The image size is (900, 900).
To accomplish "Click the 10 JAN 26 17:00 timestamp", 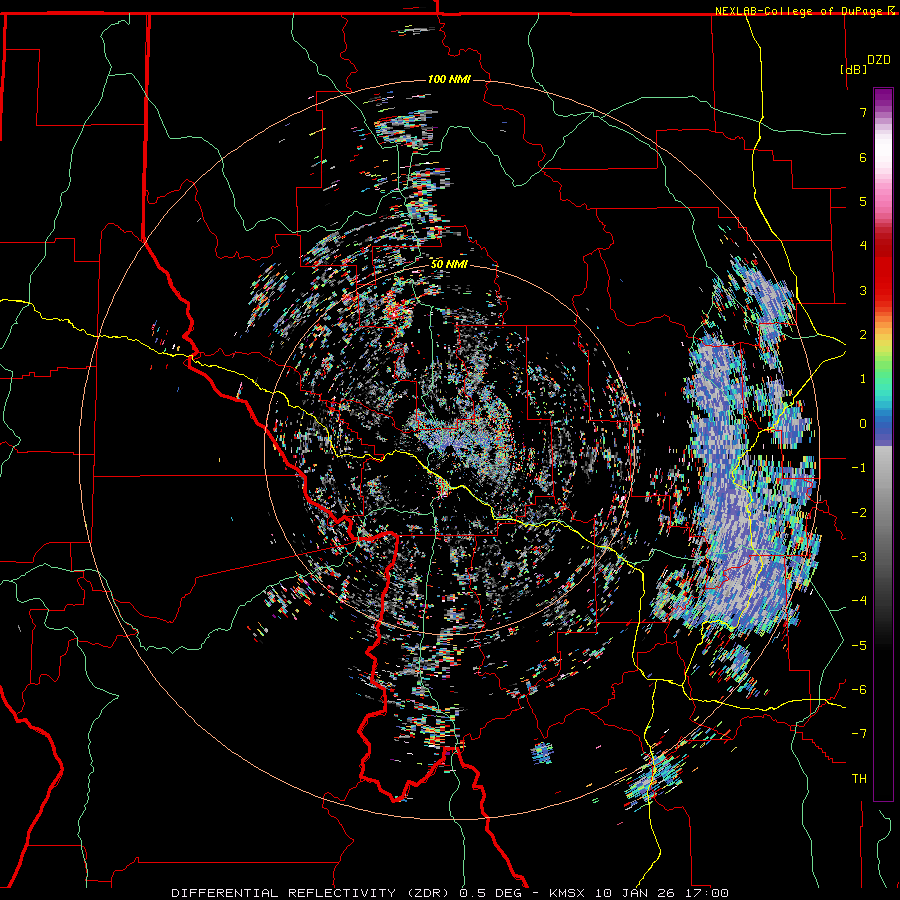I will (662, 893).
